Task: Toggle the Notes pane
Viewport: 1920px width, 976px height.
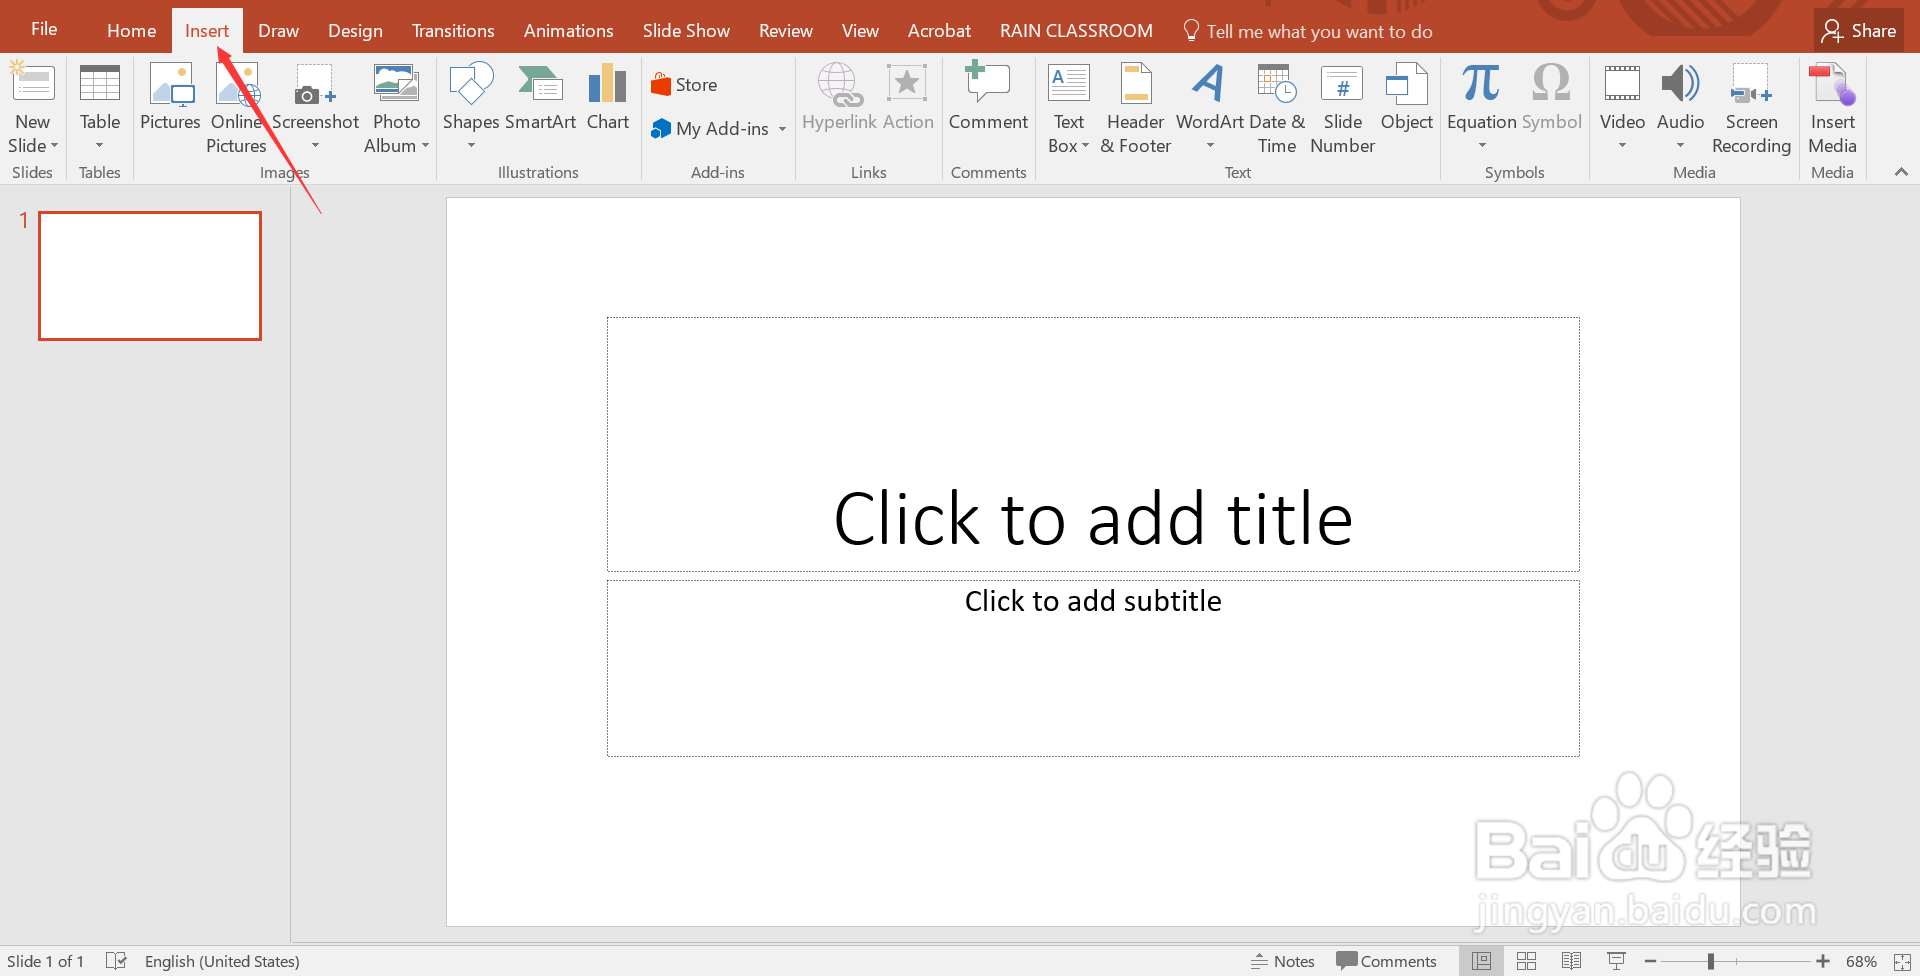Action: coord(1283,961)
